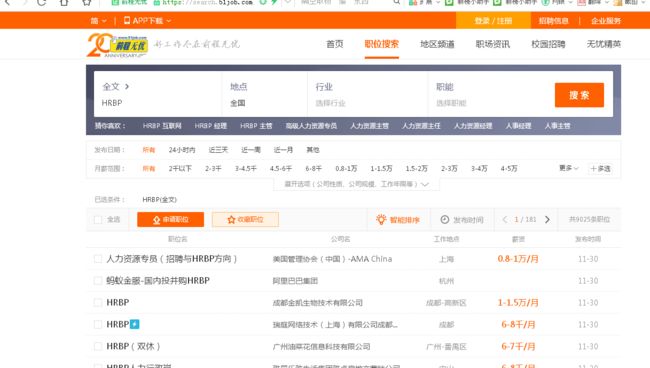
Task: Click the 企业服务 link
Action: [606, 21]
